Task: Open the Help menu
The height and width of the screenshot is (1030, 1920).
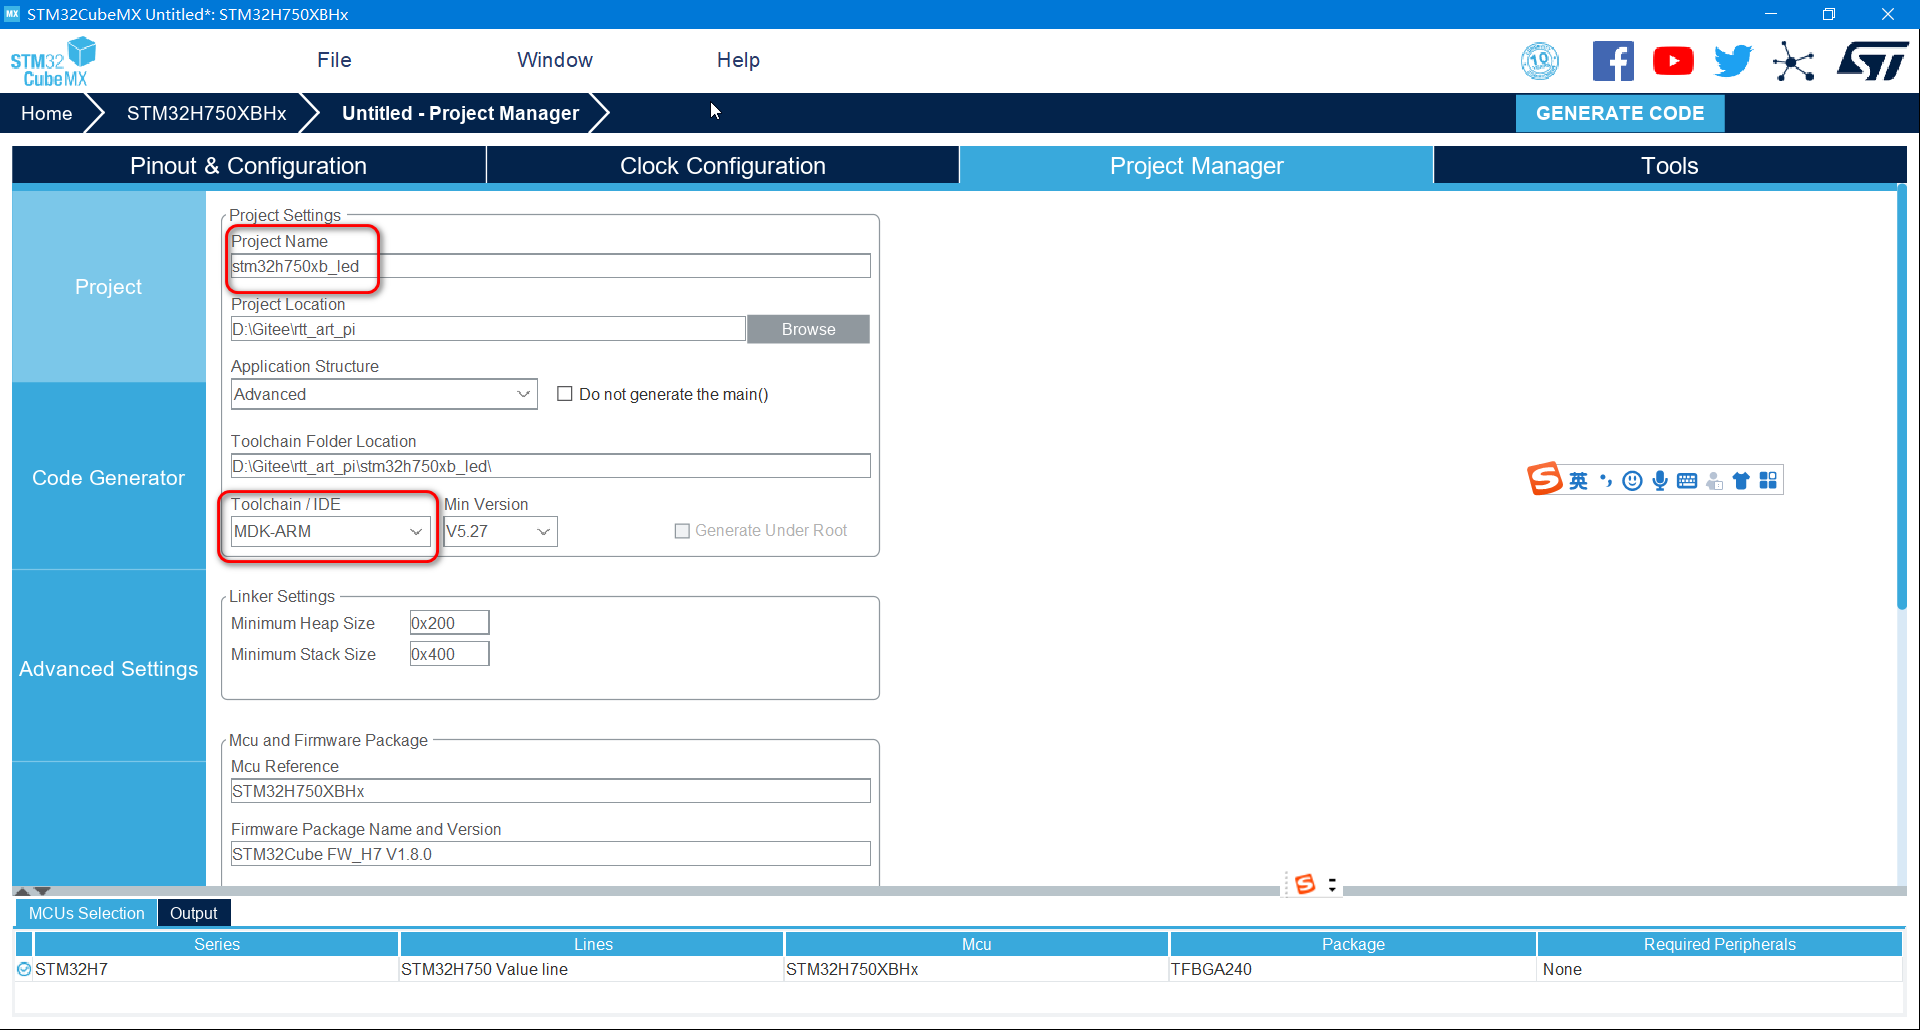Action: [738, 60]
